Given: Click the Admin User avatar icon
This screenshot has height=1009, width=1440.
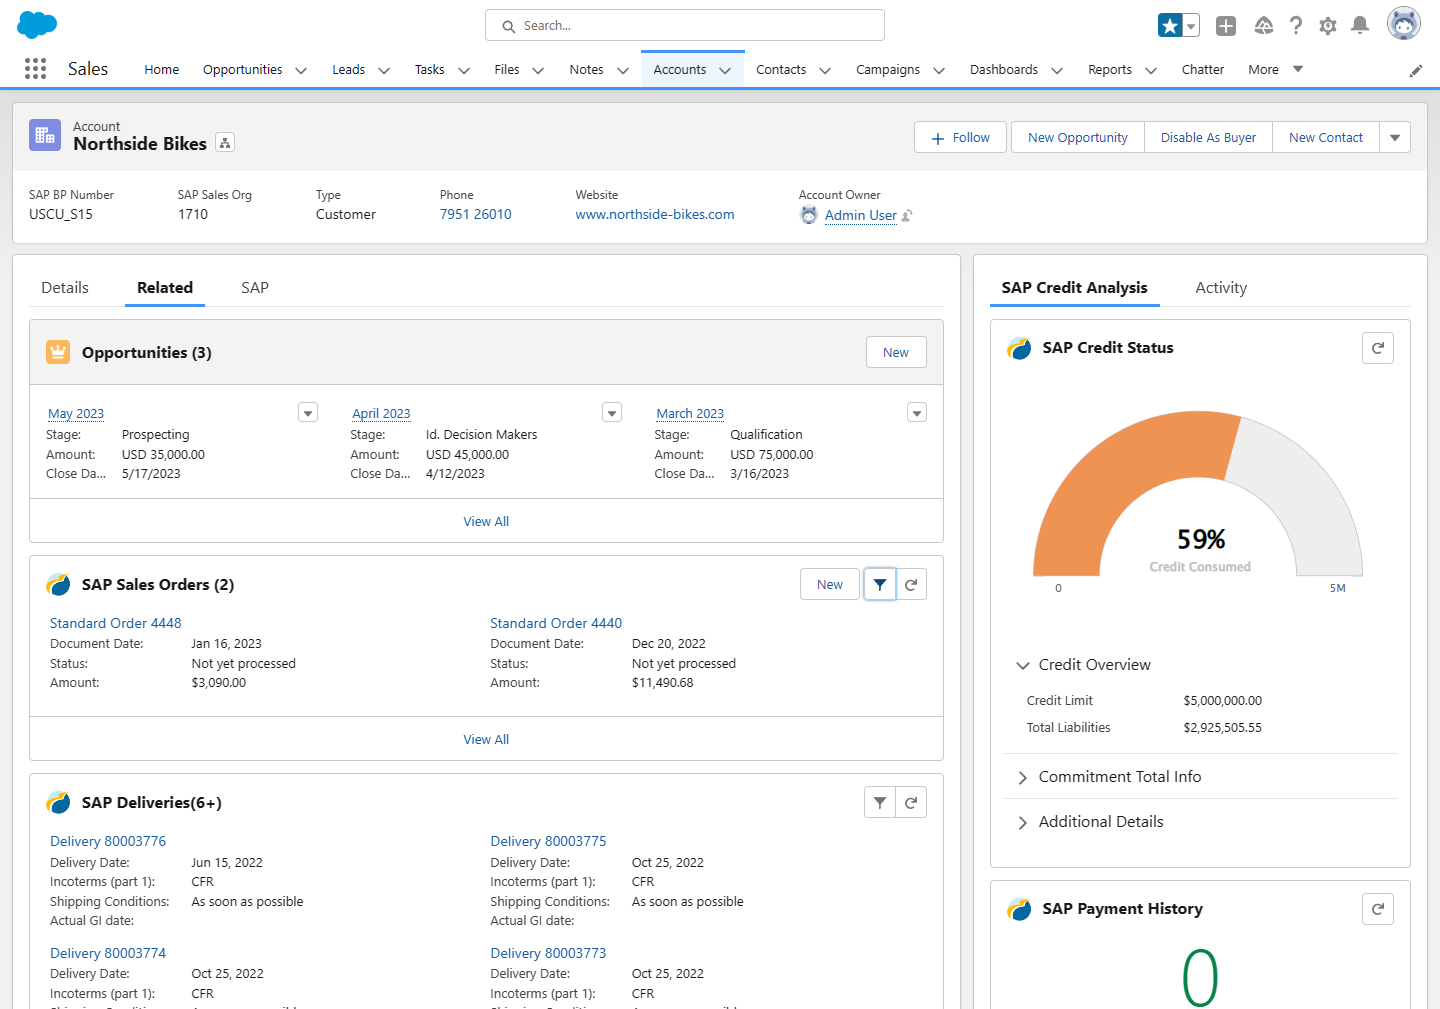Looking at the screenshot, I should (809, 215).
